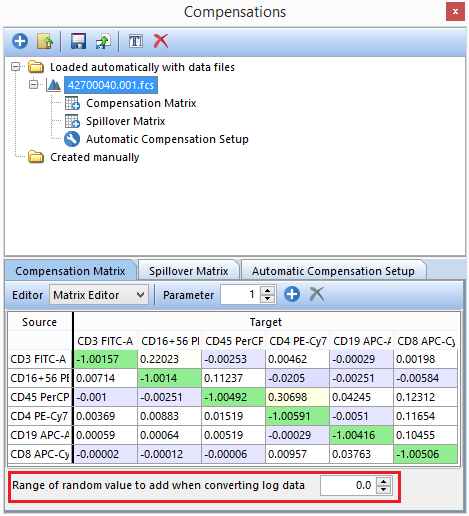Click cell 0.22023 in the matrix
Viewport: 469px width, 516px height.
click(x=169, y=359)
